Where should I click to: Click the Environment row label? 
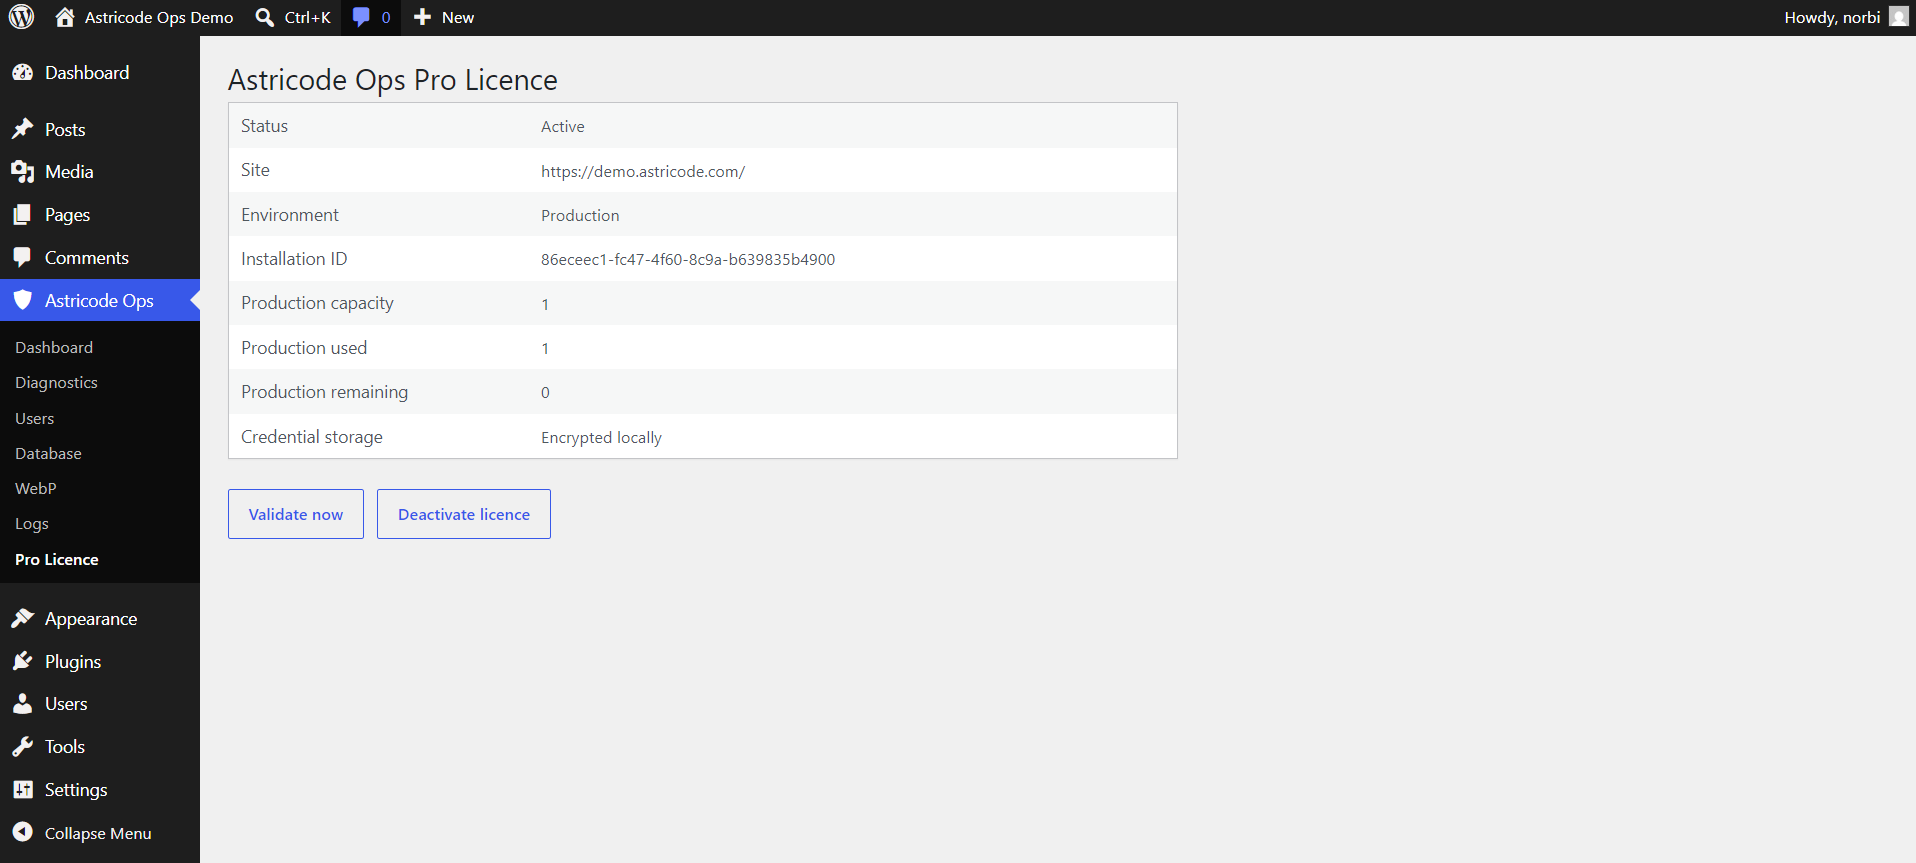pyautogui.click(x=290, y=215)
